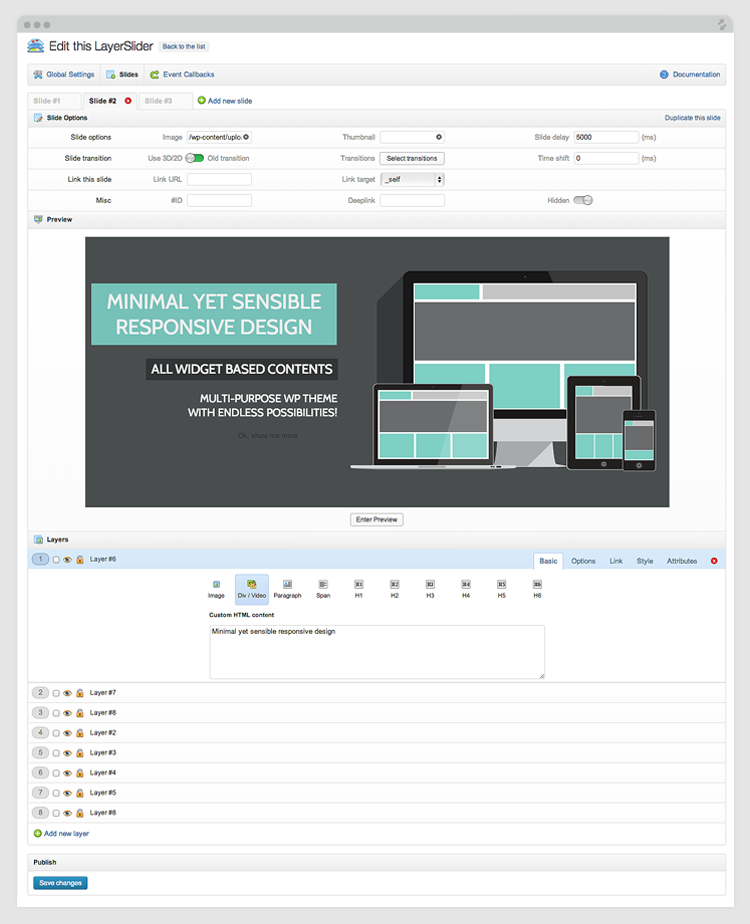Image resolution: width=750 pixels, height=924 pixels.
Task: Open the layer Link tab
Action: click(616, 561)
